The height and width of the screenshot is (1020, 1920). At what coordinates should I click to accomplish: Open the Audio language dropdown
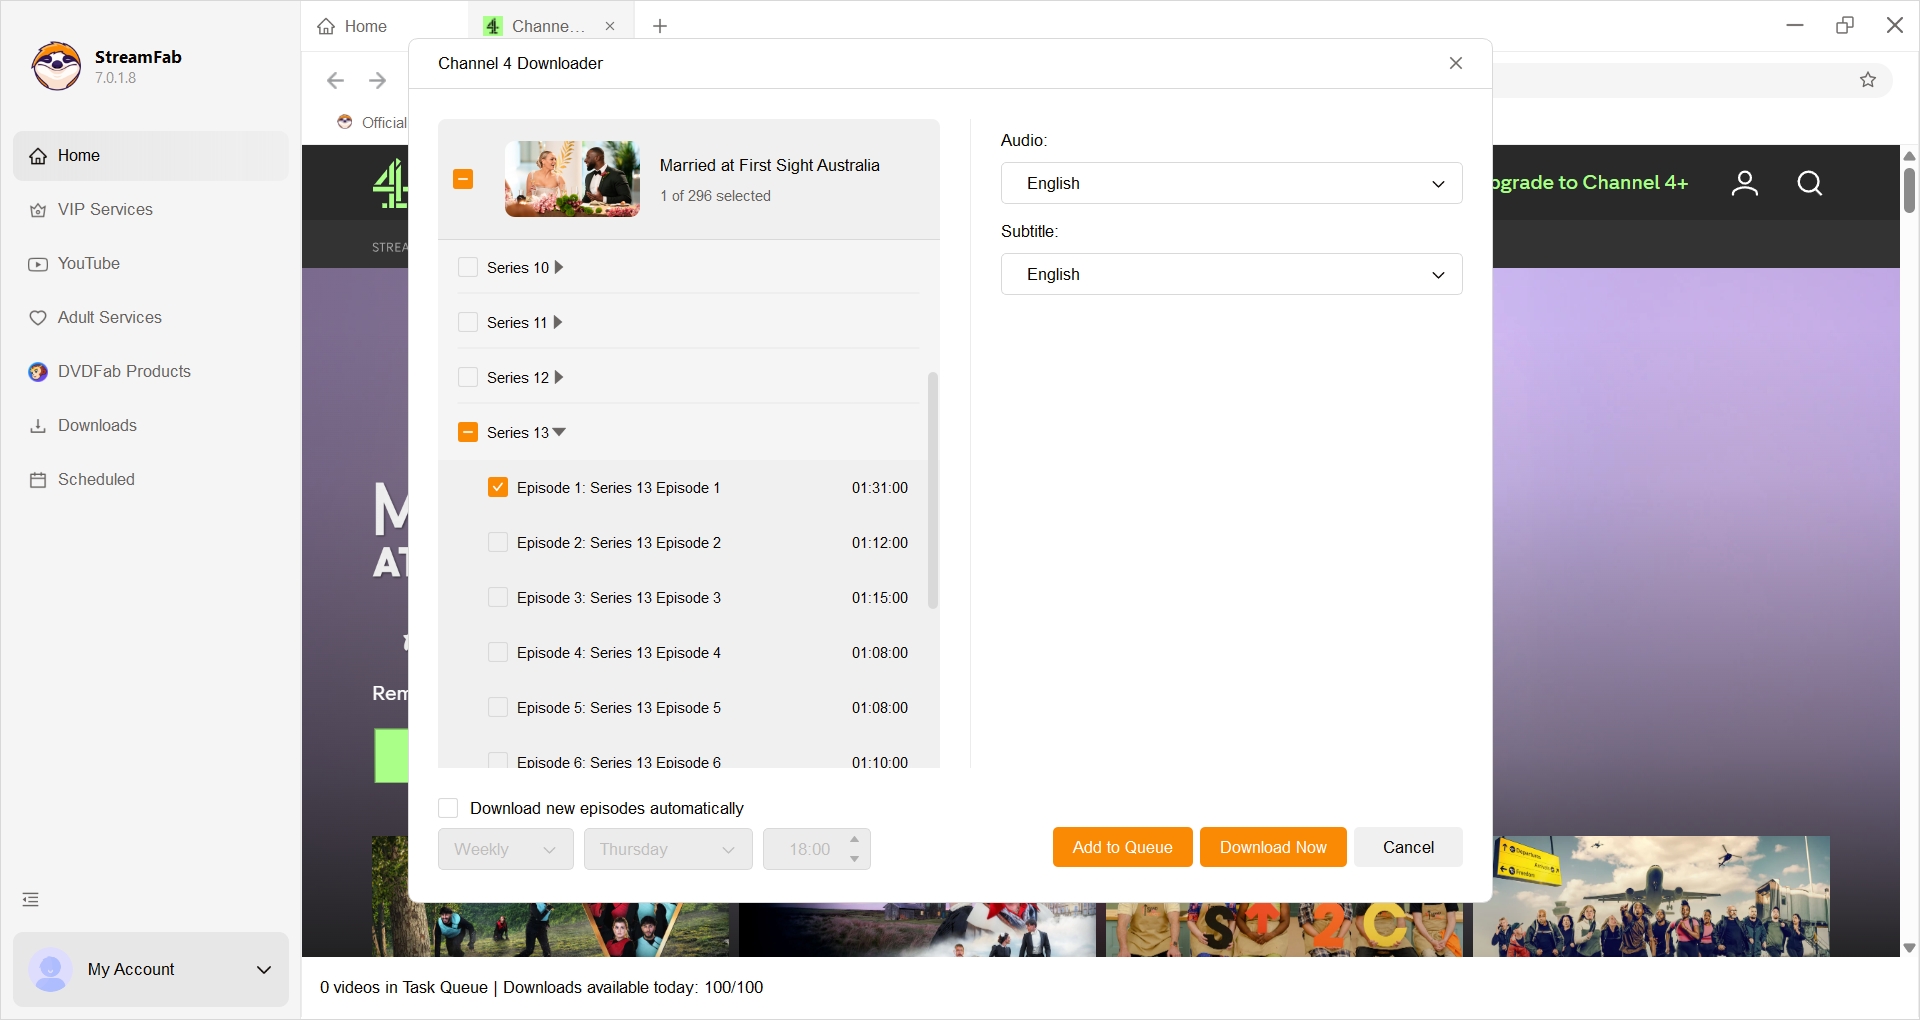point(1231,184)
